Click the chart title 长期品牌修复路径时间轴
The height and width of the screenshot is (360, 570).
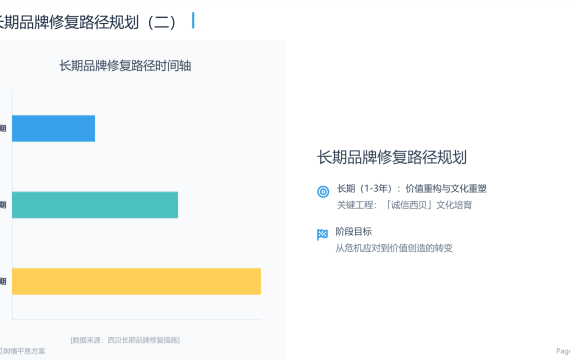125,66
